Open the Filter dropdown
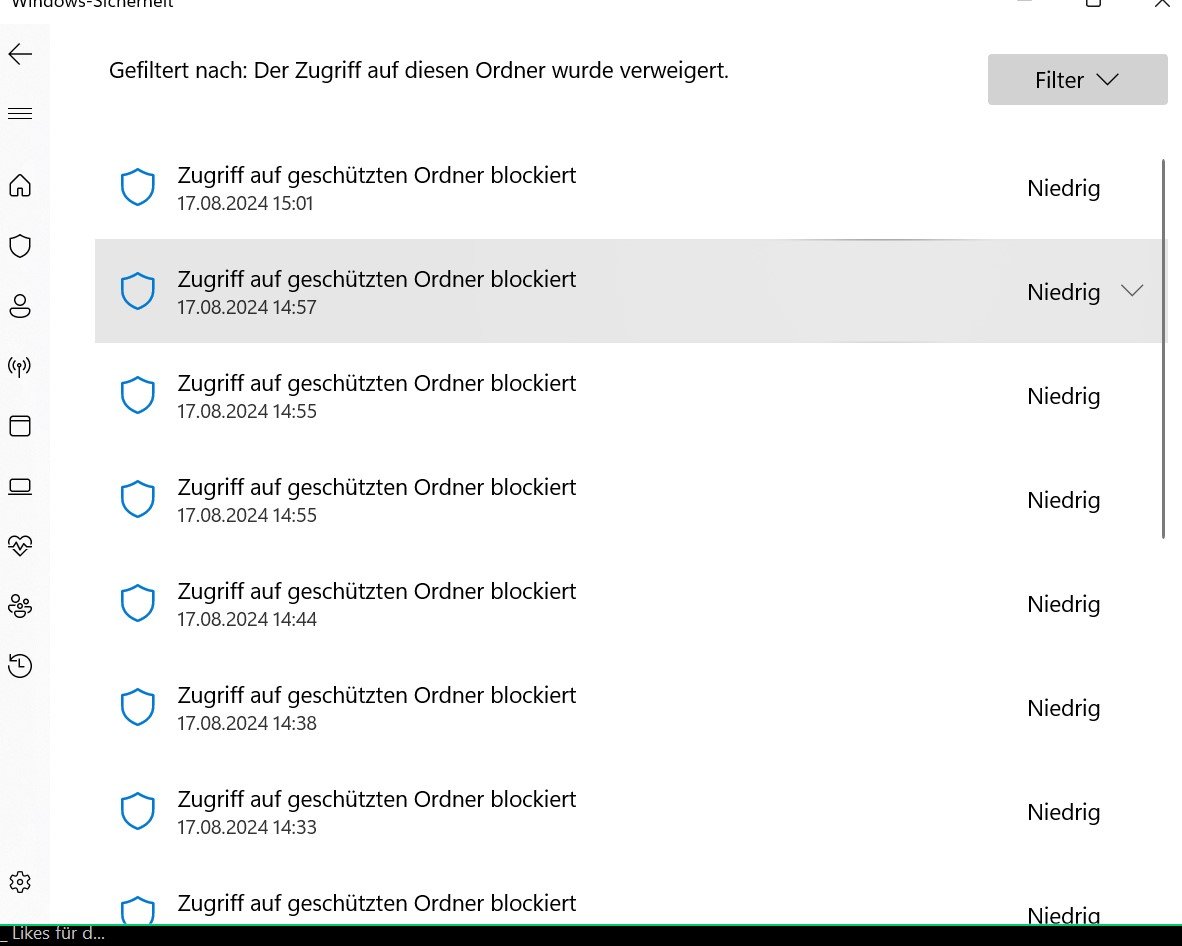This screenshot has width=1182, height=946. (1077, 79)
